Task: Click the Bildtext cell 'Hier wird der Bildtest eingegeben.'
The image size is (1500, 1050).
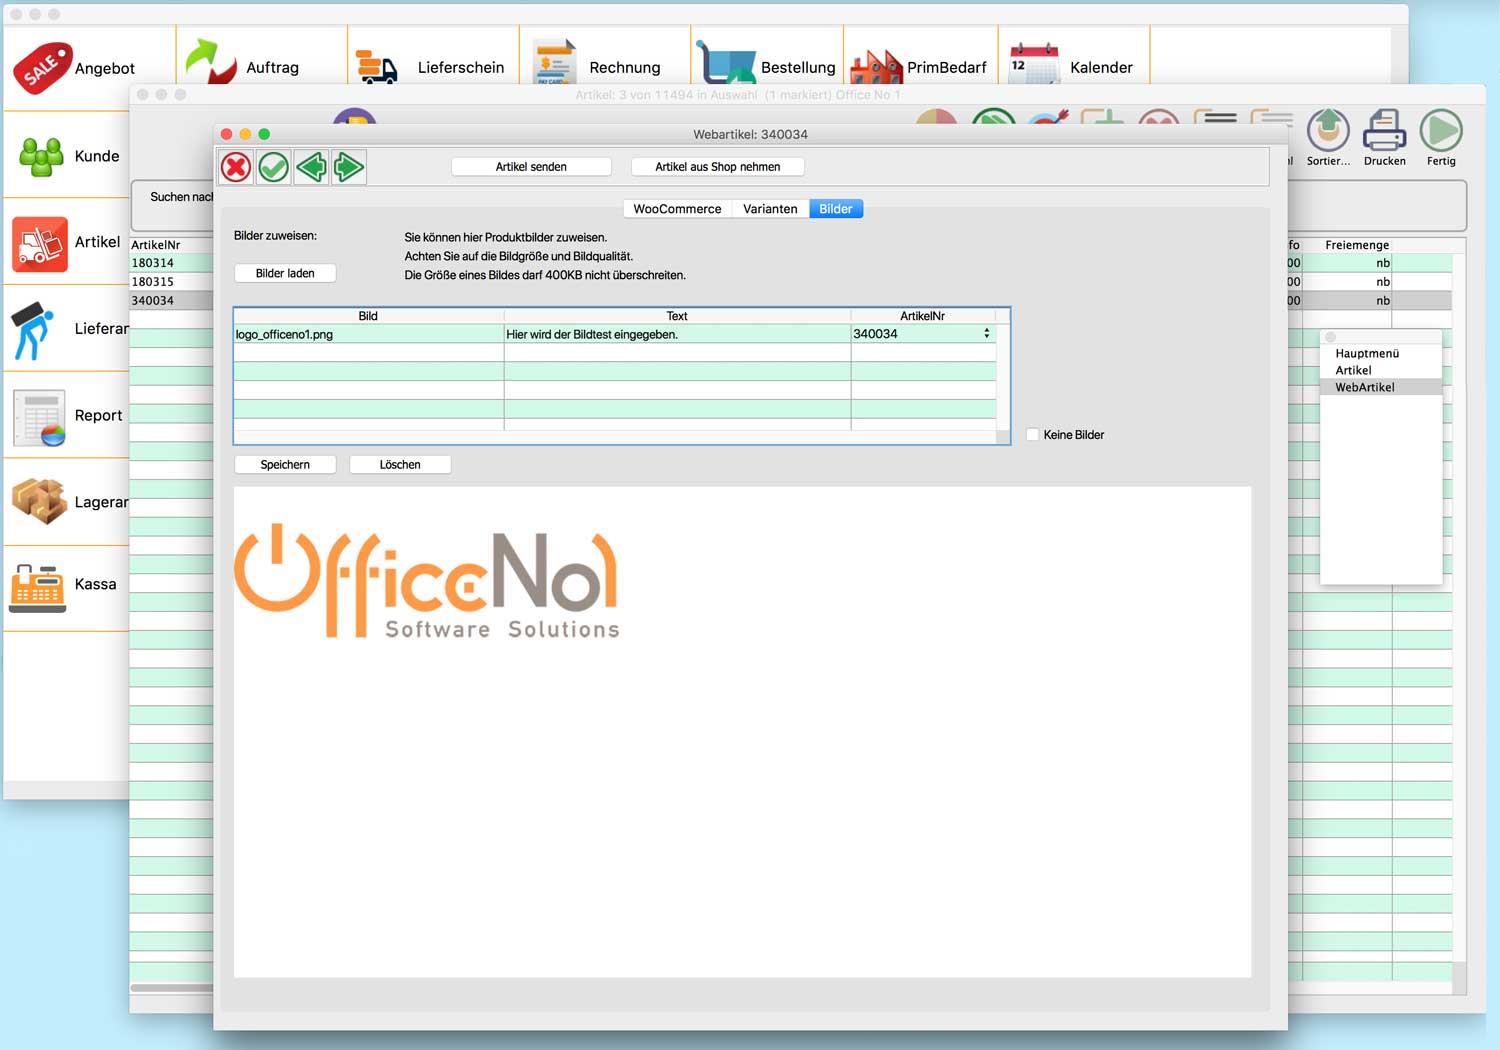Action: tap(677, 334)
